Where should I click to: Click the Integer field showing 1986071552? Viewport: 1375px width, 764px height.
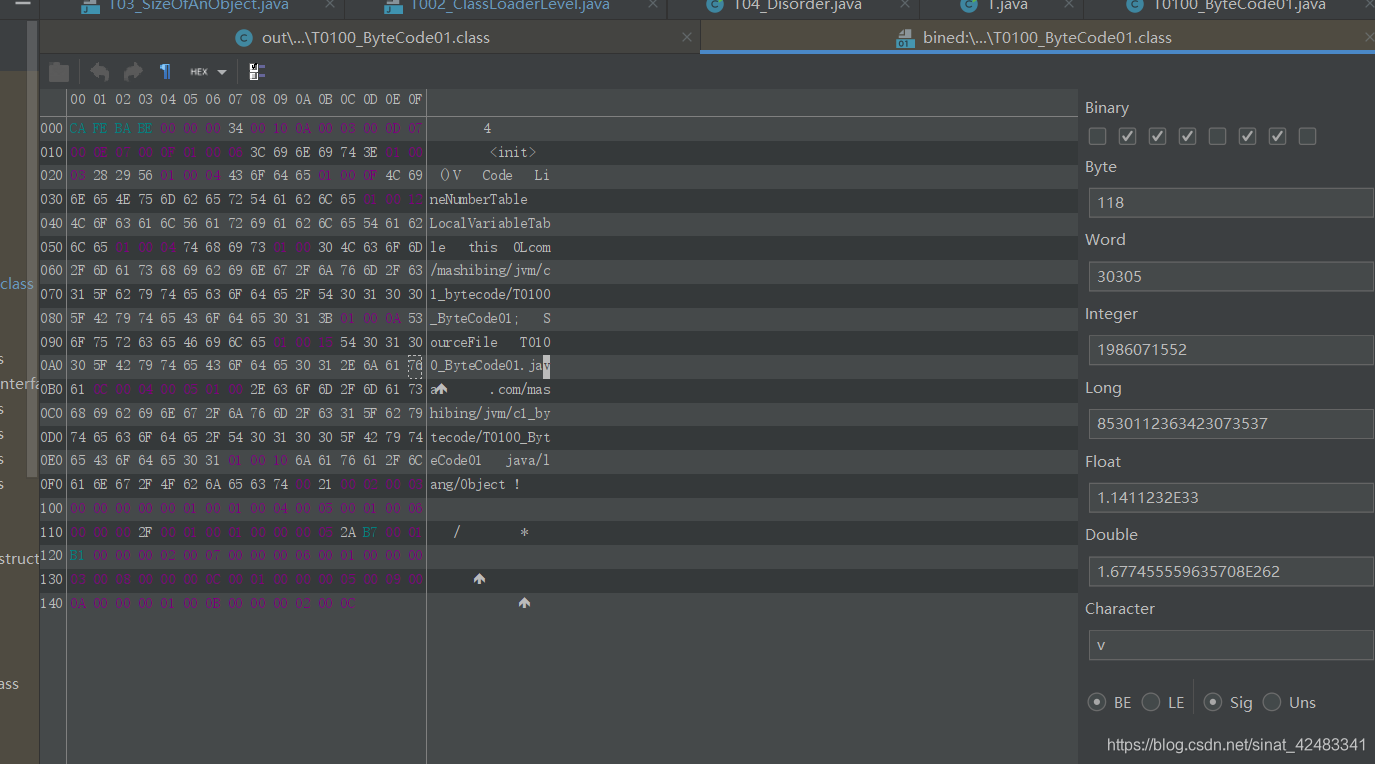pyautogui.click(x=1231, y=350)
